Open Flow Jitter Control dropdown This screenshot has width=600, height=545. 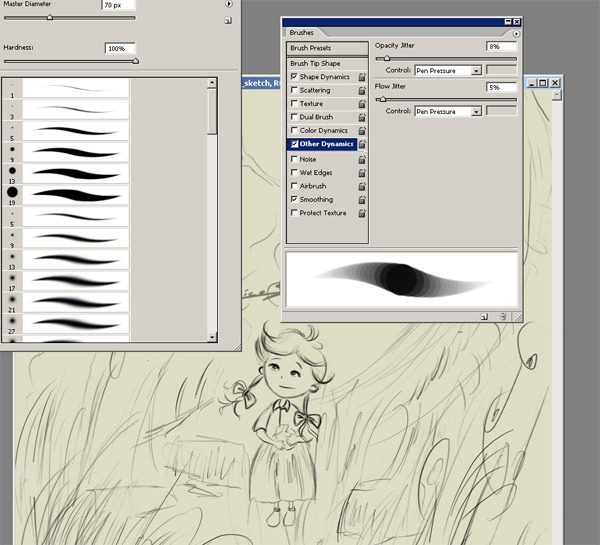476,111
